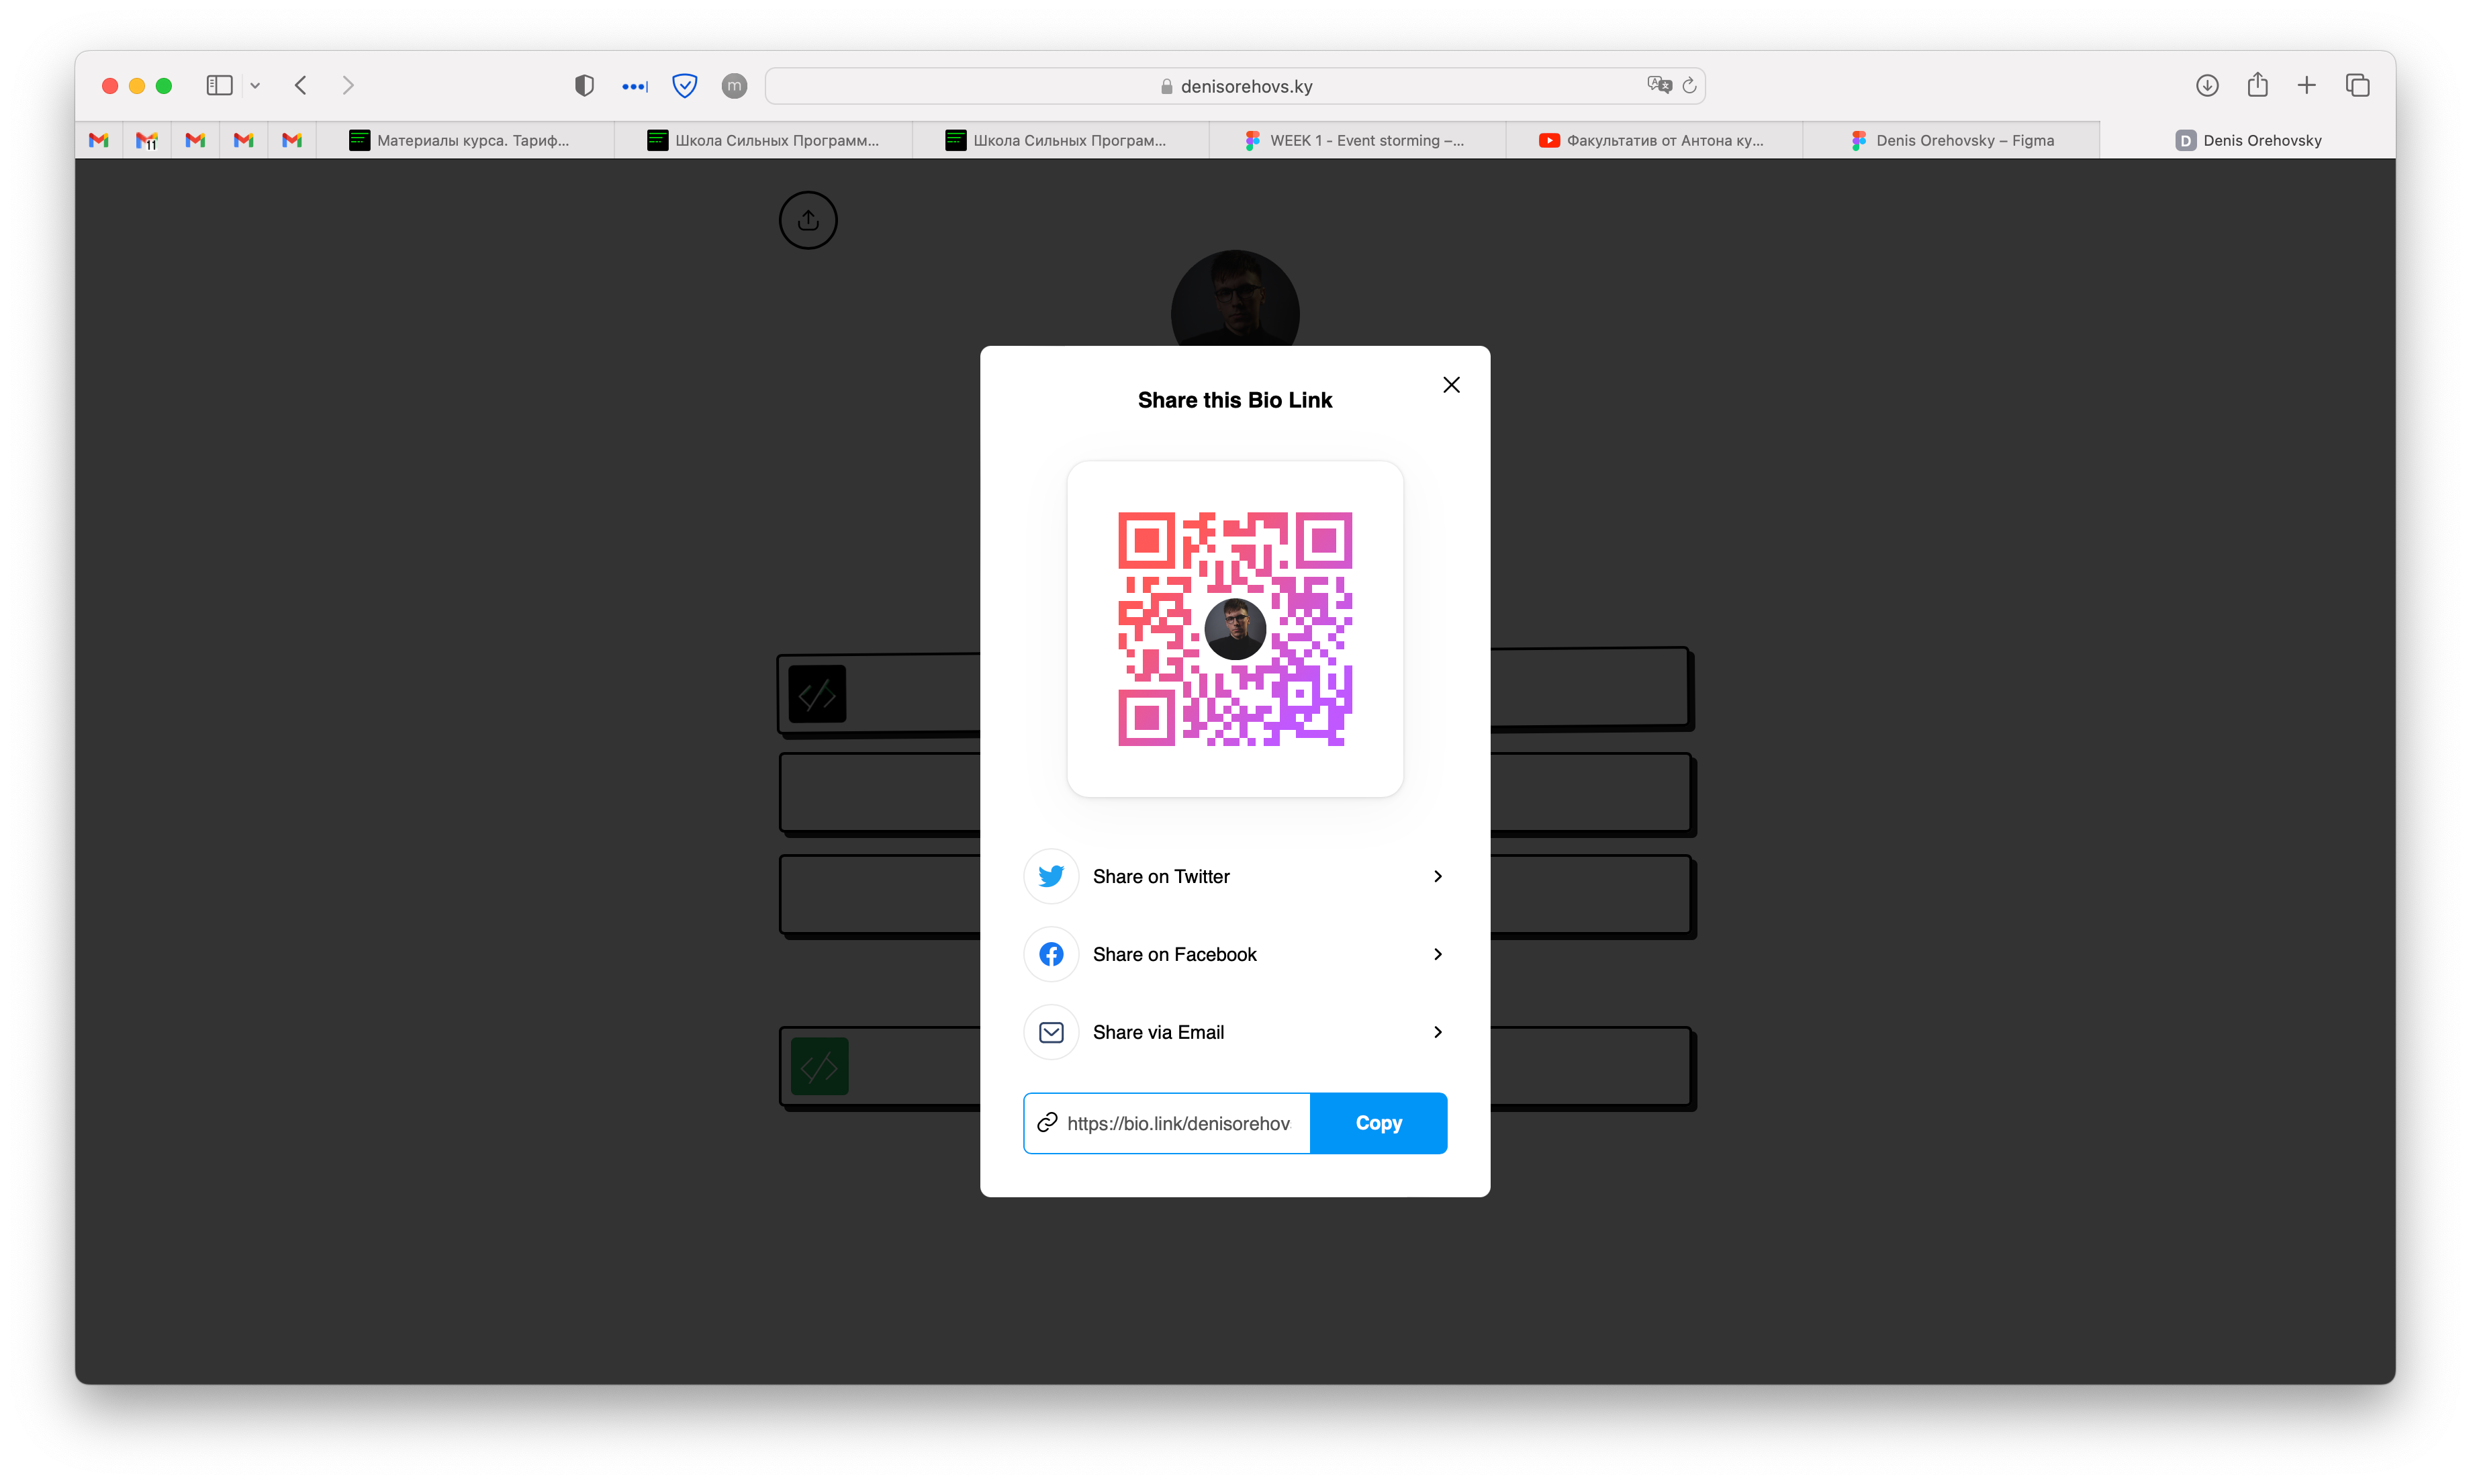Viewport: 2471px width, 1484px height.
Task: Focus the denisorehovs.ky address bar
Action: tap(1235, 86)
